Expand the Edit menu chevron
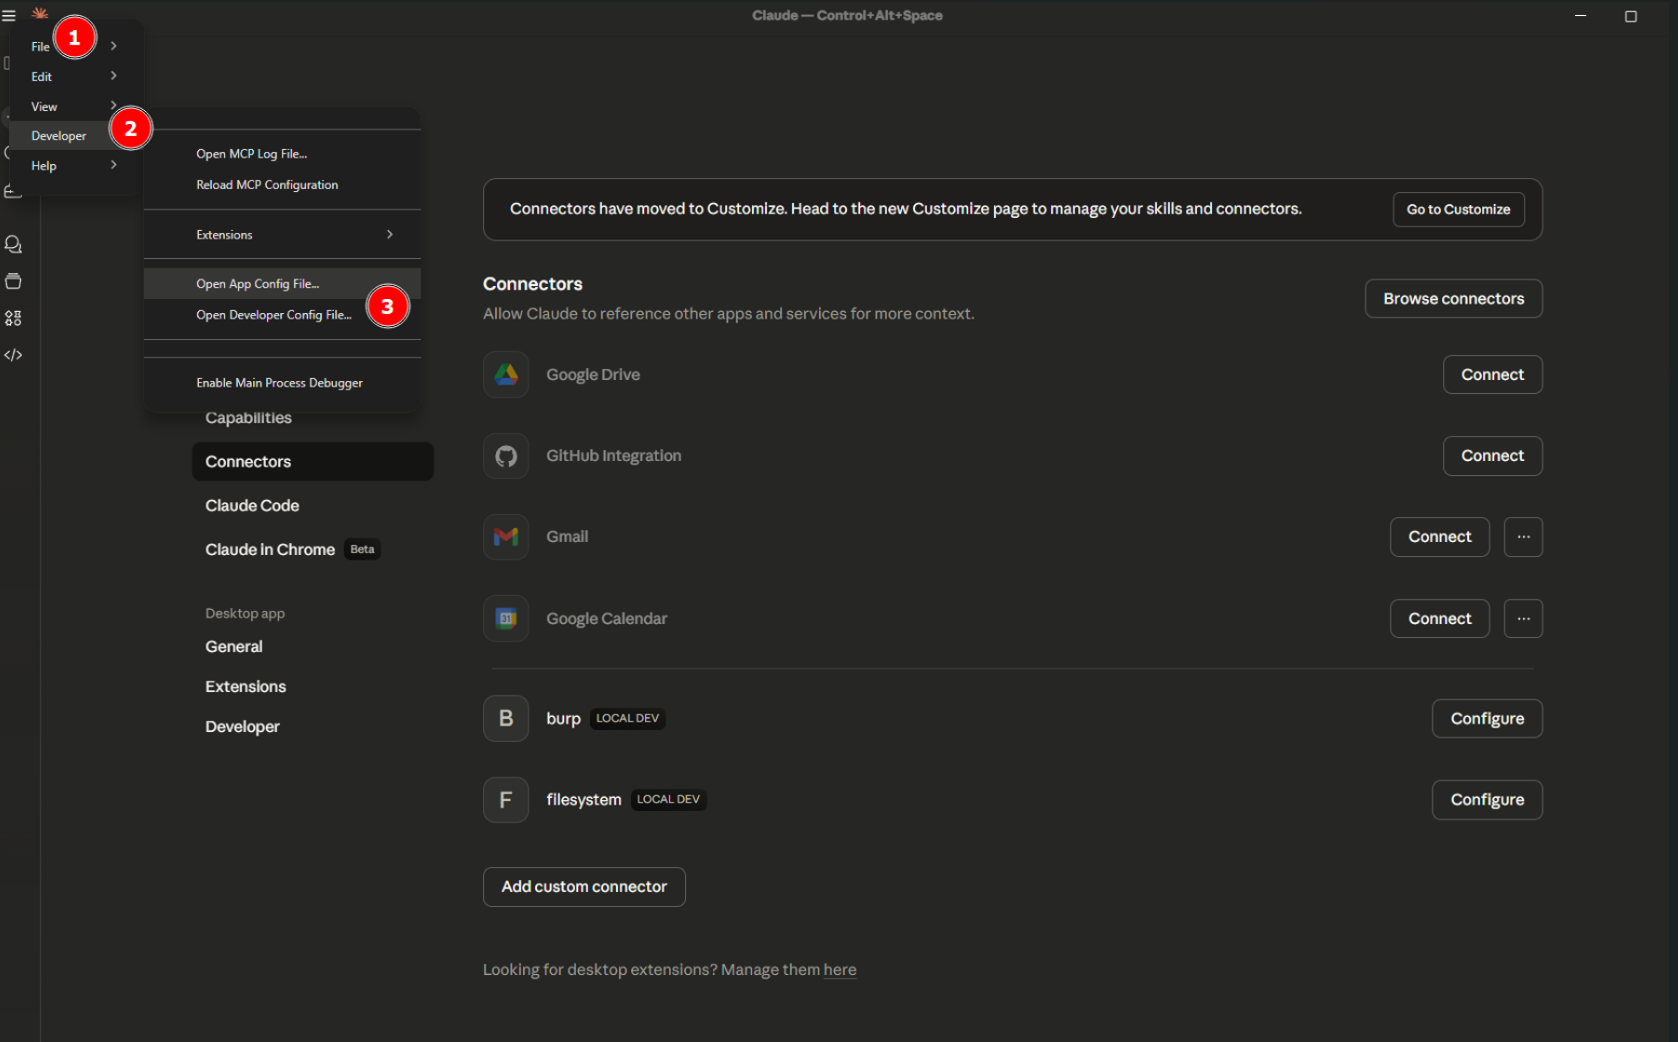This screenshot has width=1678, height=1042. 113,76
